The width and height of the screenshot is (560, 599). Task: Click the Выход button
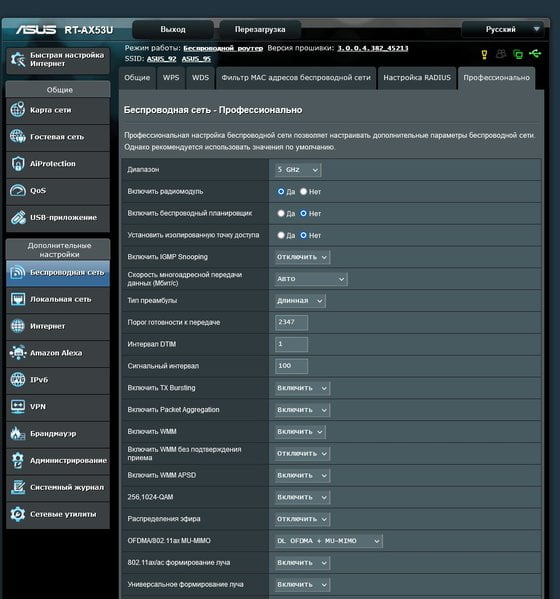[173, 29]
